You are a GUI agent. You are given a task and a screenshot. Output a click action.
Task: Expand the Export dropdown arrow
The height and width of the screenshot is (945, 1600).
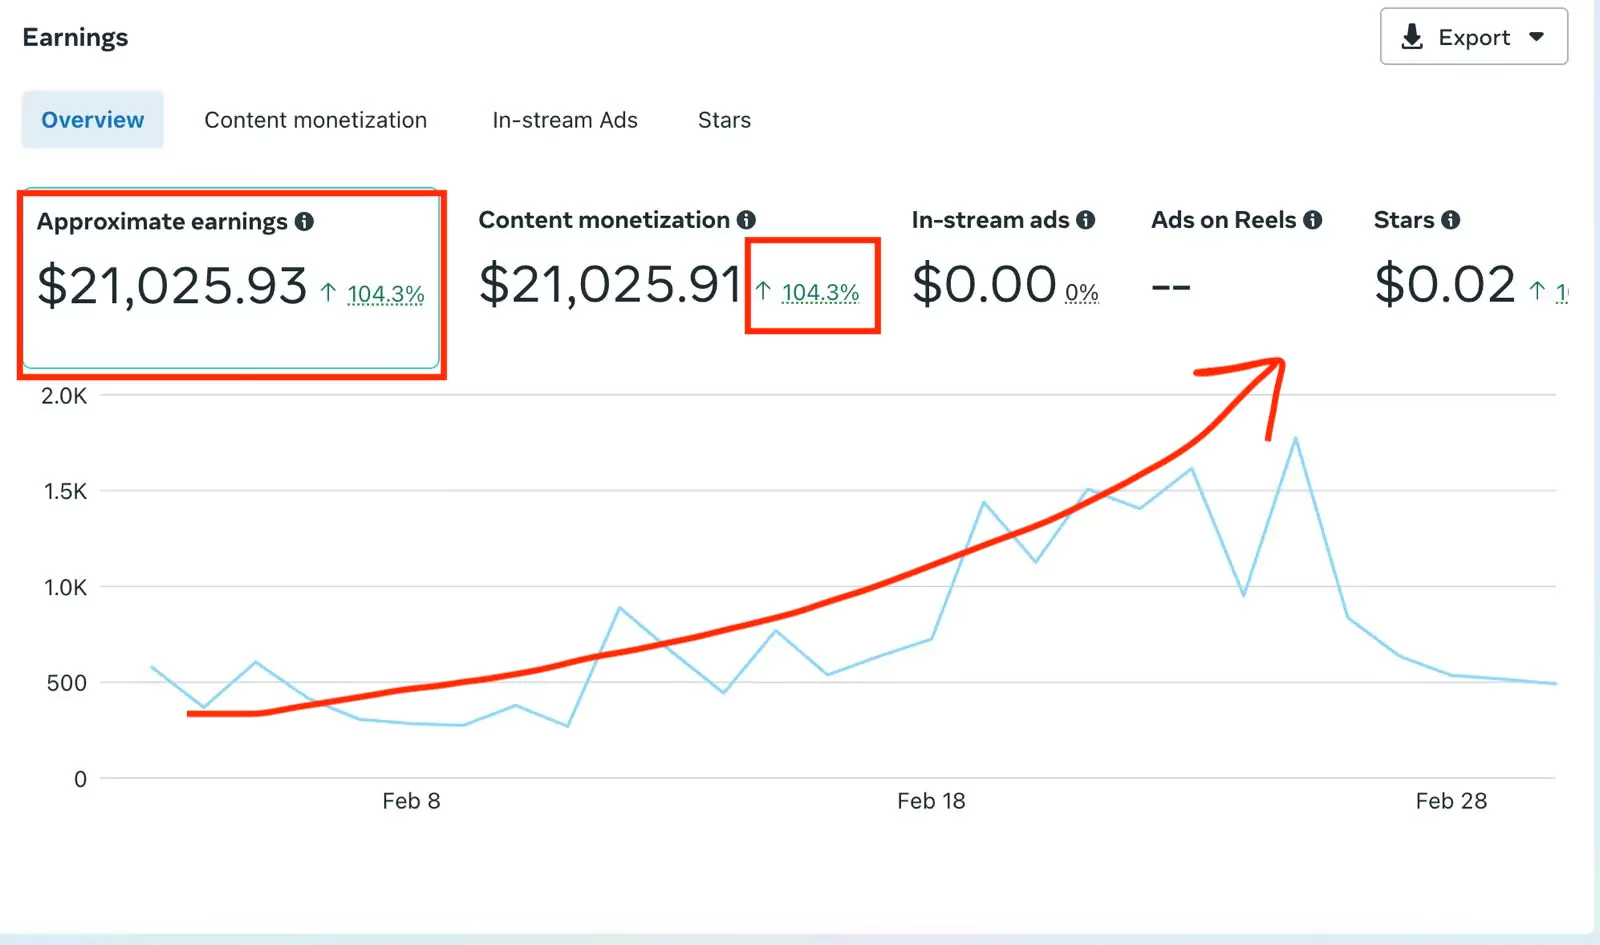[x=1537, y=37]
